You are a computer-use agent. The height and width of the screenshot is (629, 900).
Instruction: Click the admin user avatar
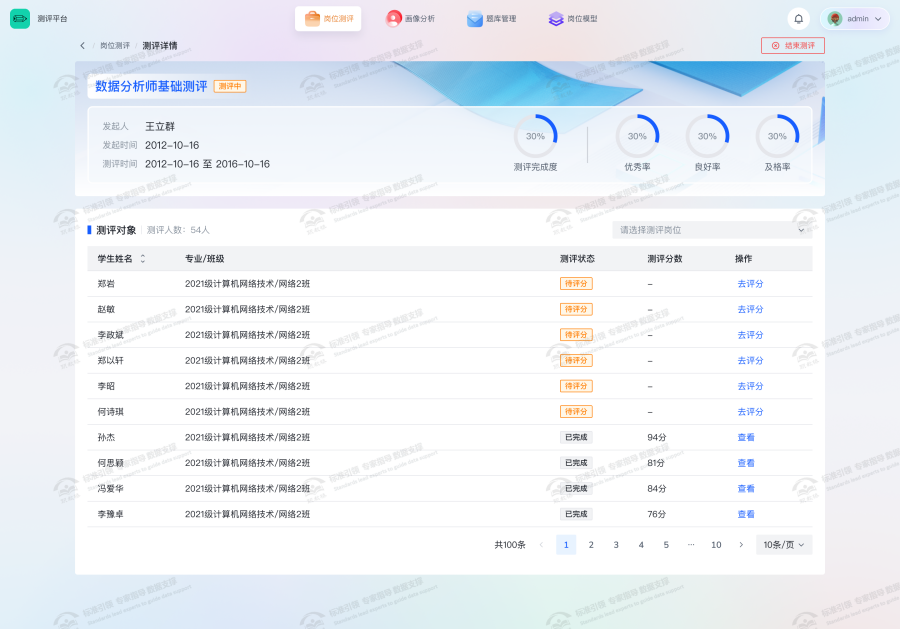point(835,19)
